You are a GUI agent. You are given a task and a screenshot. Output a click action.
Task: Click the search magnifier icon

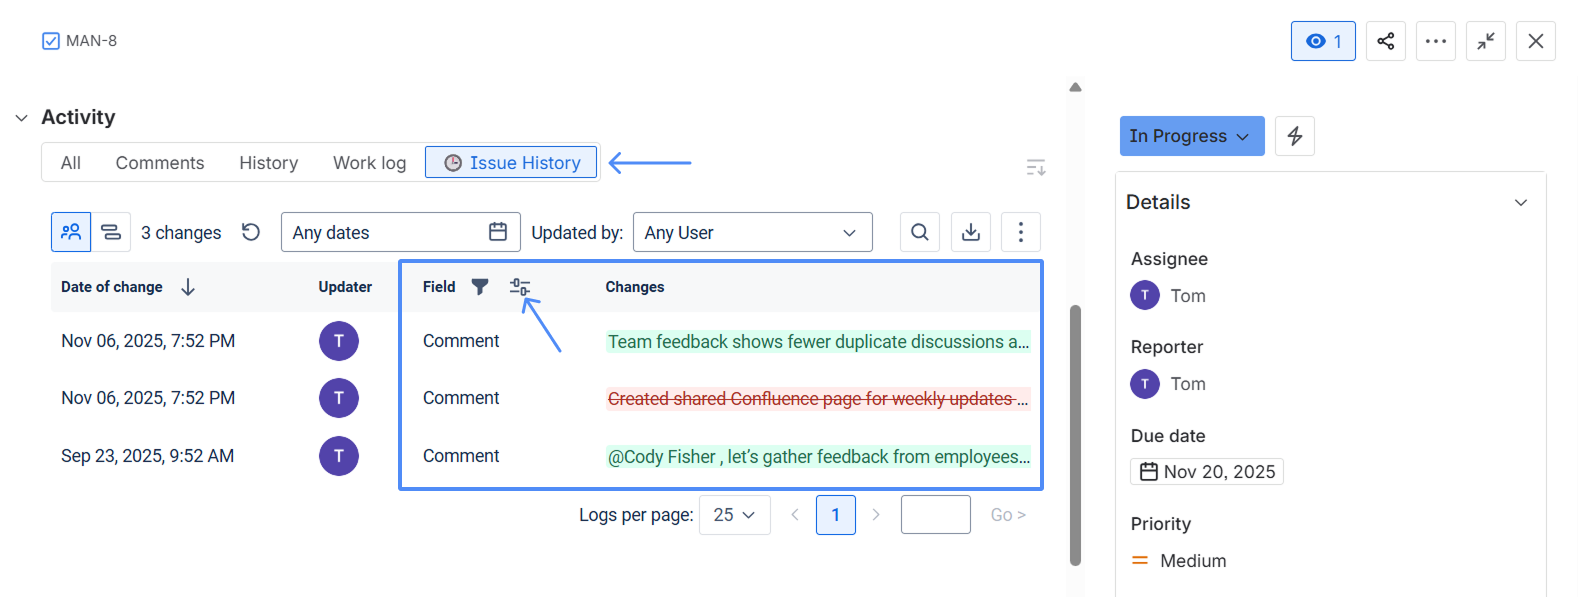click(x=919, y=232)
